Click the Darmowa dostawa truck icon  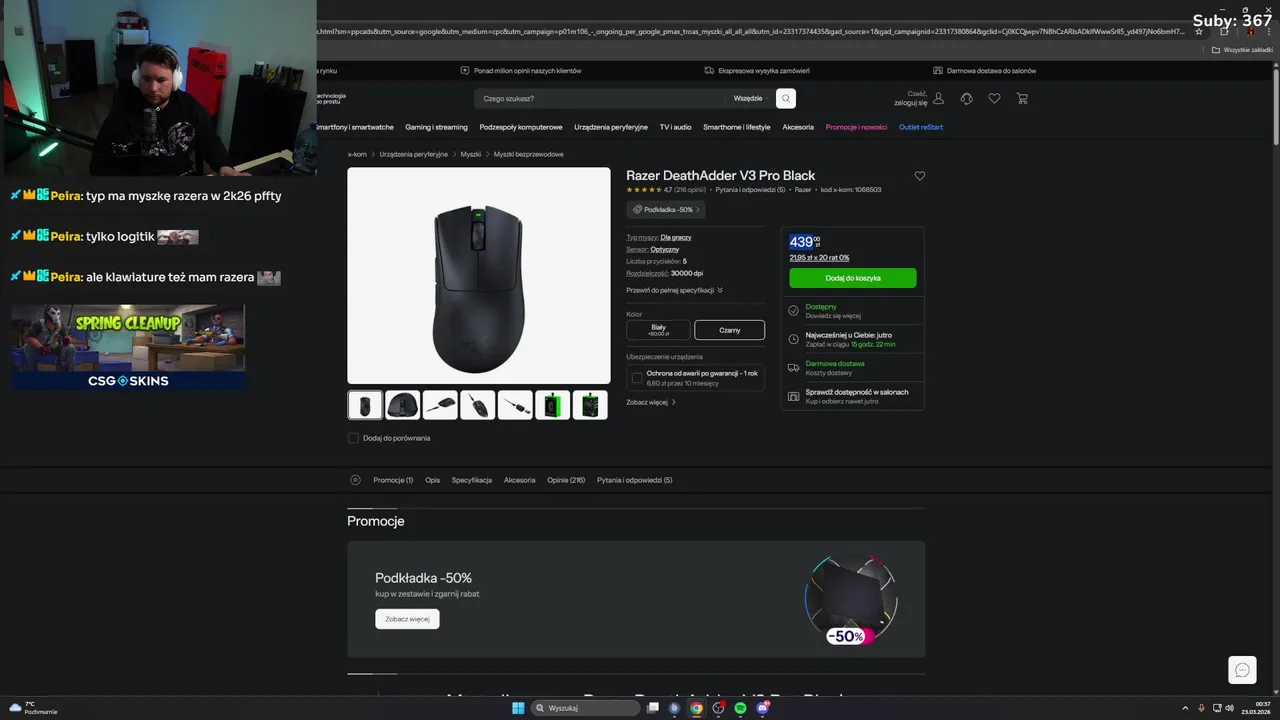click(x=793, y=368)
